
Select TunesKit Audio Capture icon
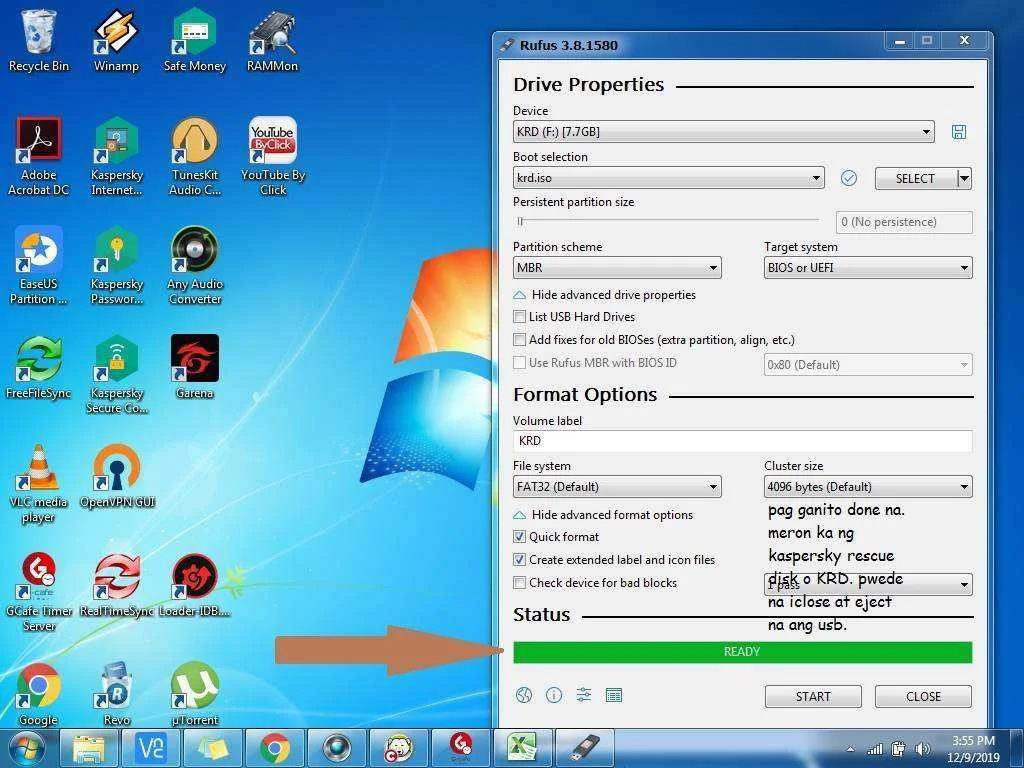coord(195,157)
